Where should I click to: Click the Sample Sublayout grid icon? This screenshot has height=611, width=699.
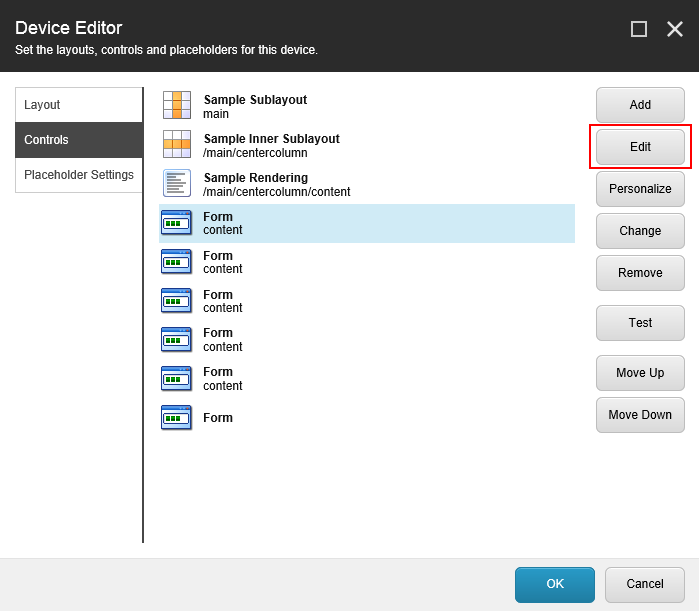(x=177, y=106)
